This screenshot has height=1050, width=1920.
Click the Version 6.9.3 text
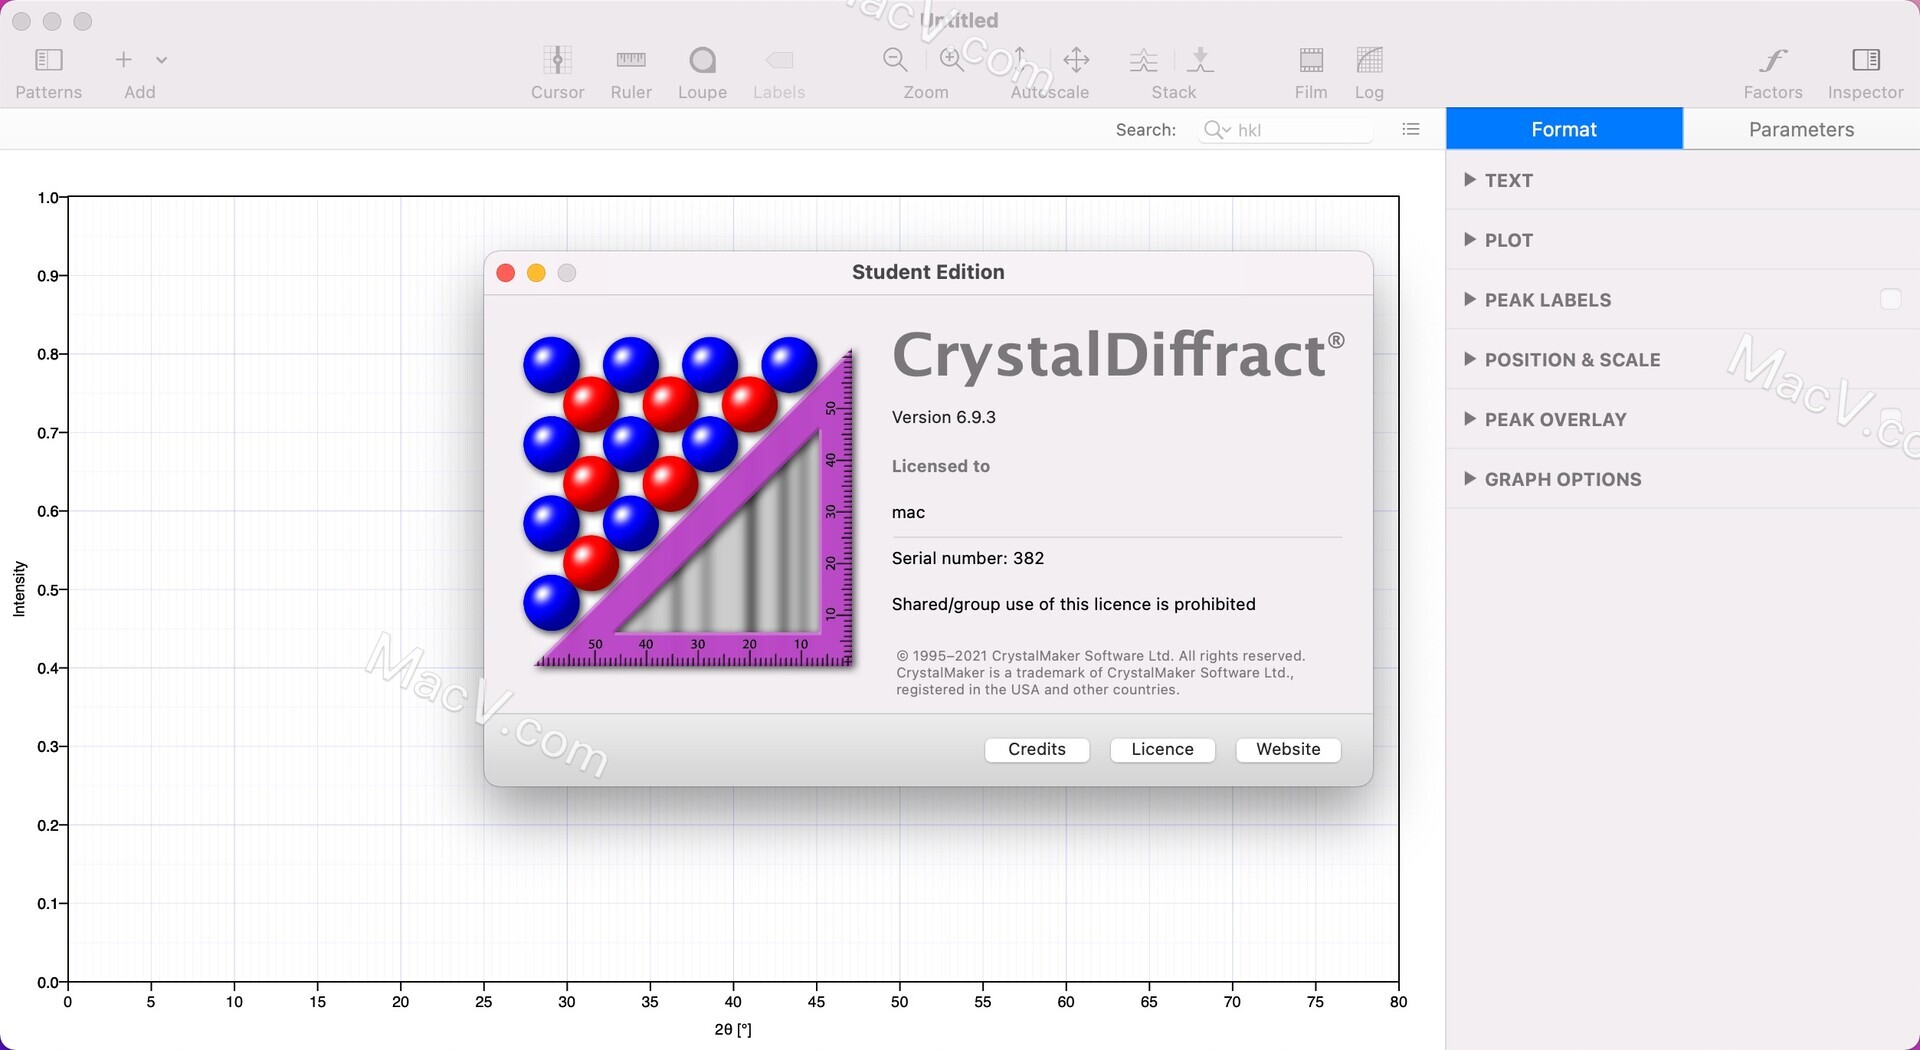(x=943, y=418)
